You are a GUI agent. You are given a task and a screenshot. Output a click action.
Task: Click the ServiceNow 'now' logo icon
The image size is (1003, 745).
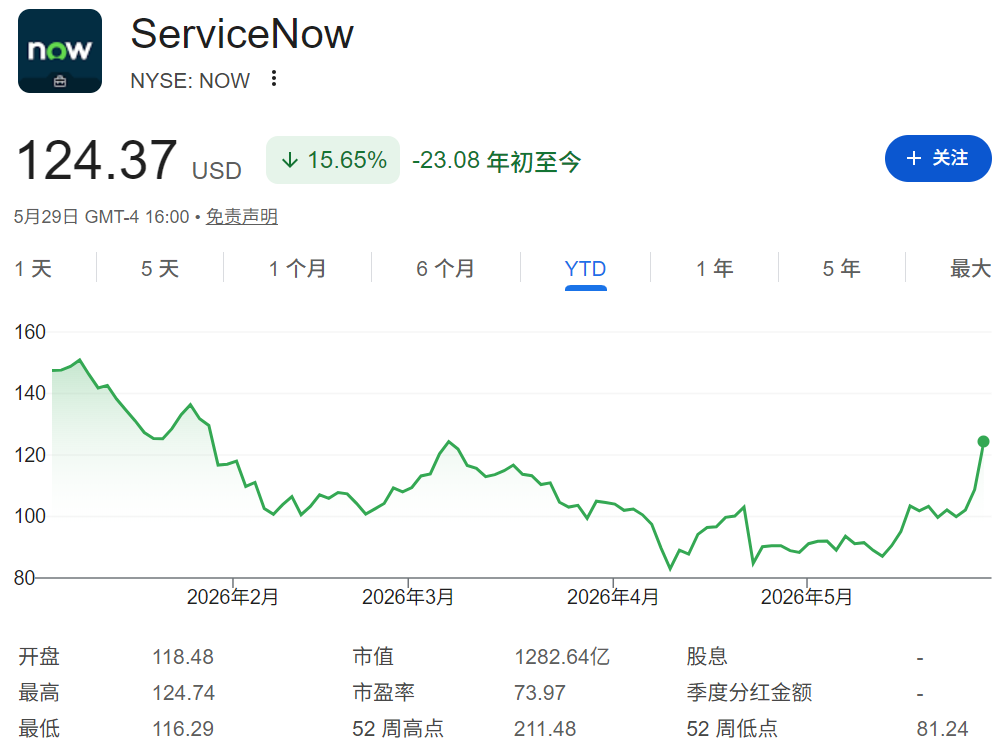[x=60, y=51]
